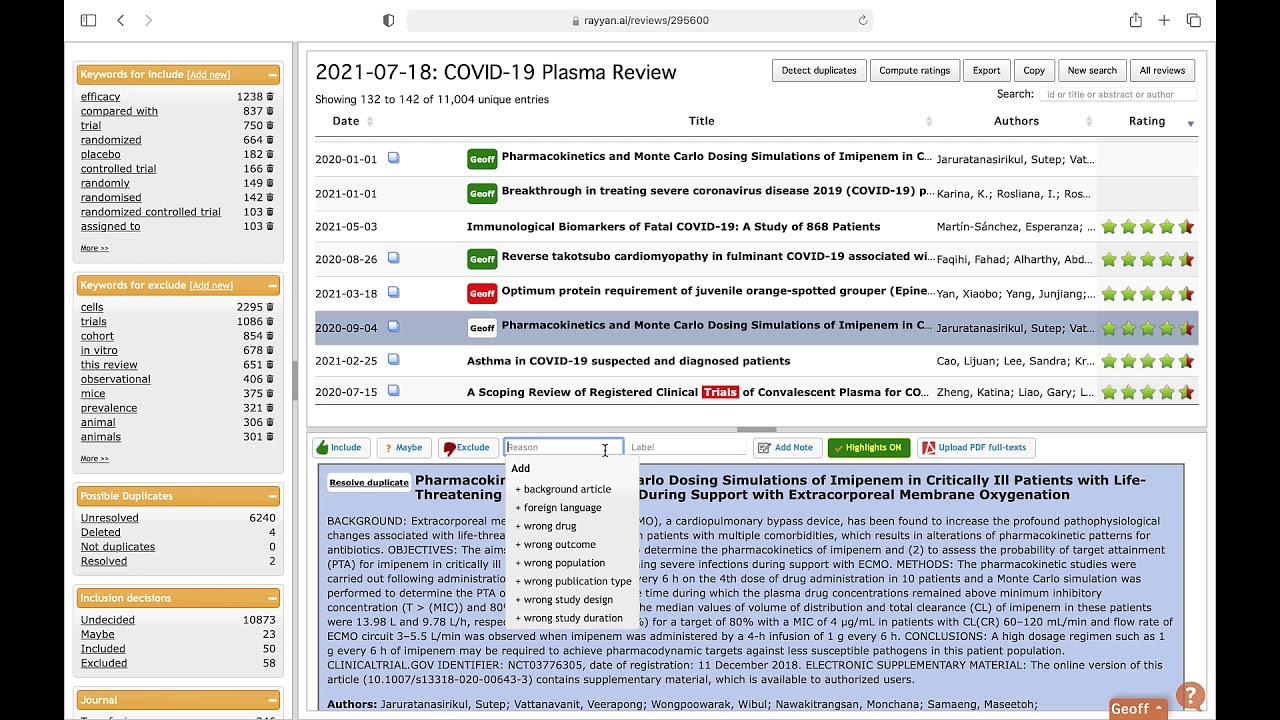Remove 'cells' exclude keyword via trash icon

pyautogui.click(x=270, y=307)
